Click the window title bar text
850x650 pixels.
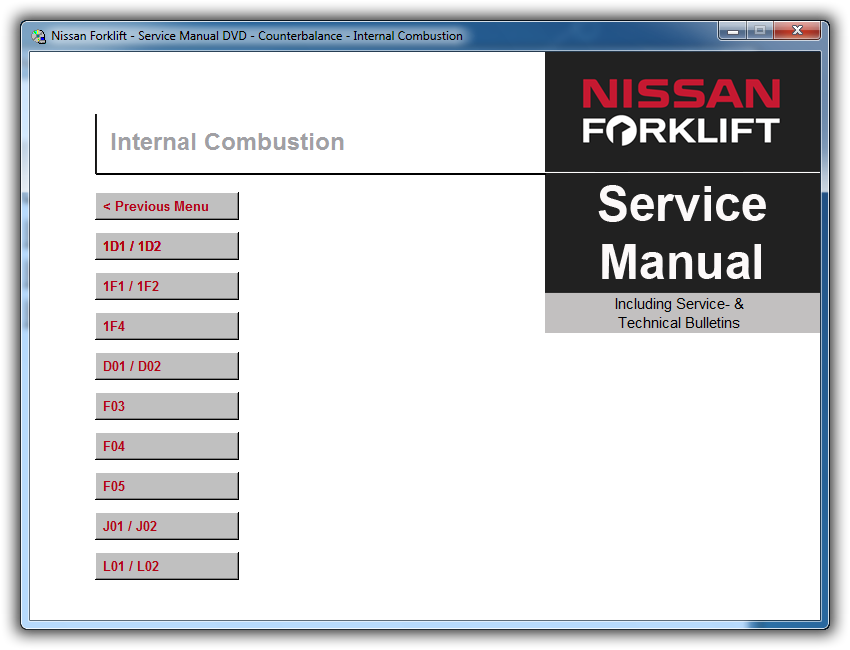coord(257,36)
